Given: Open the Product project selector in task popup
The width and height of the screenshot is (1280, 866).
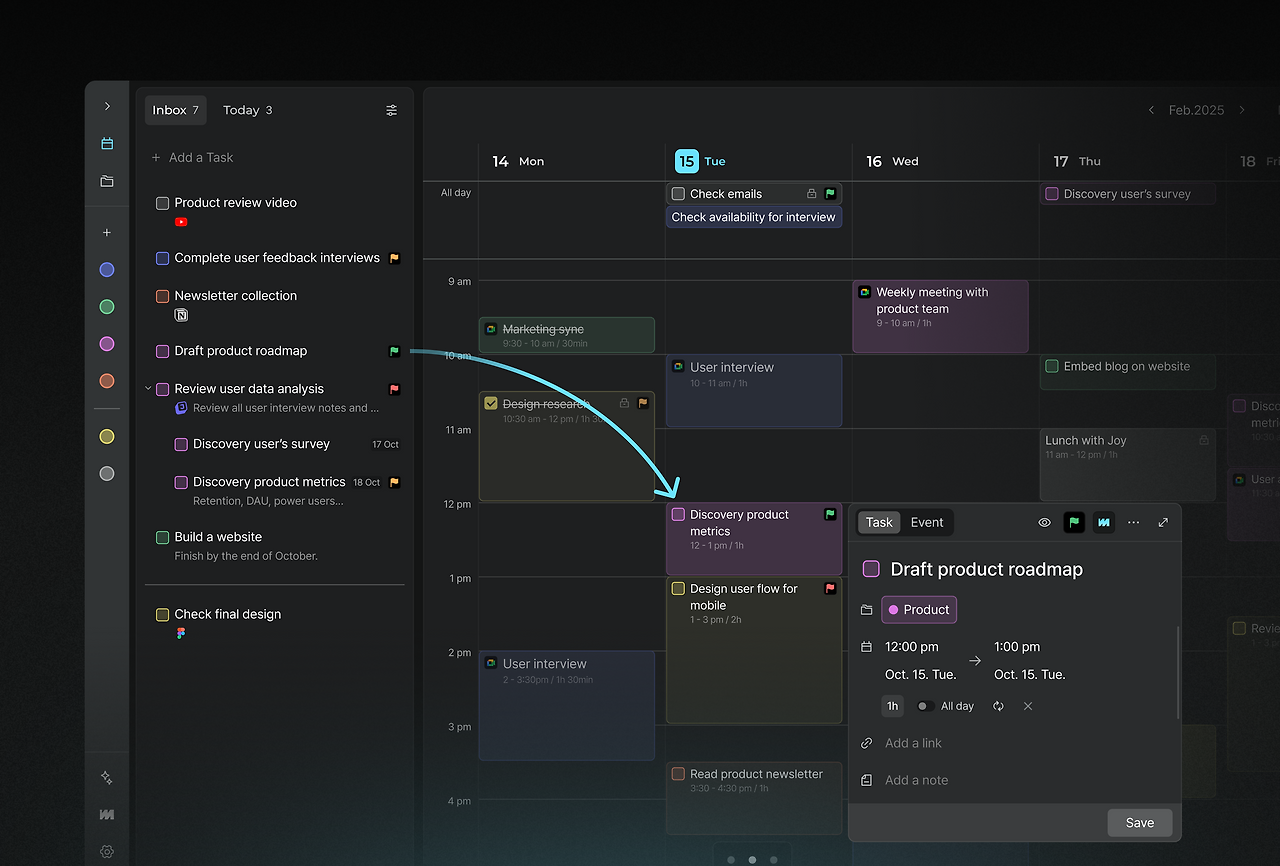Looking at the screenshot, I should click(x=919, y=610).
